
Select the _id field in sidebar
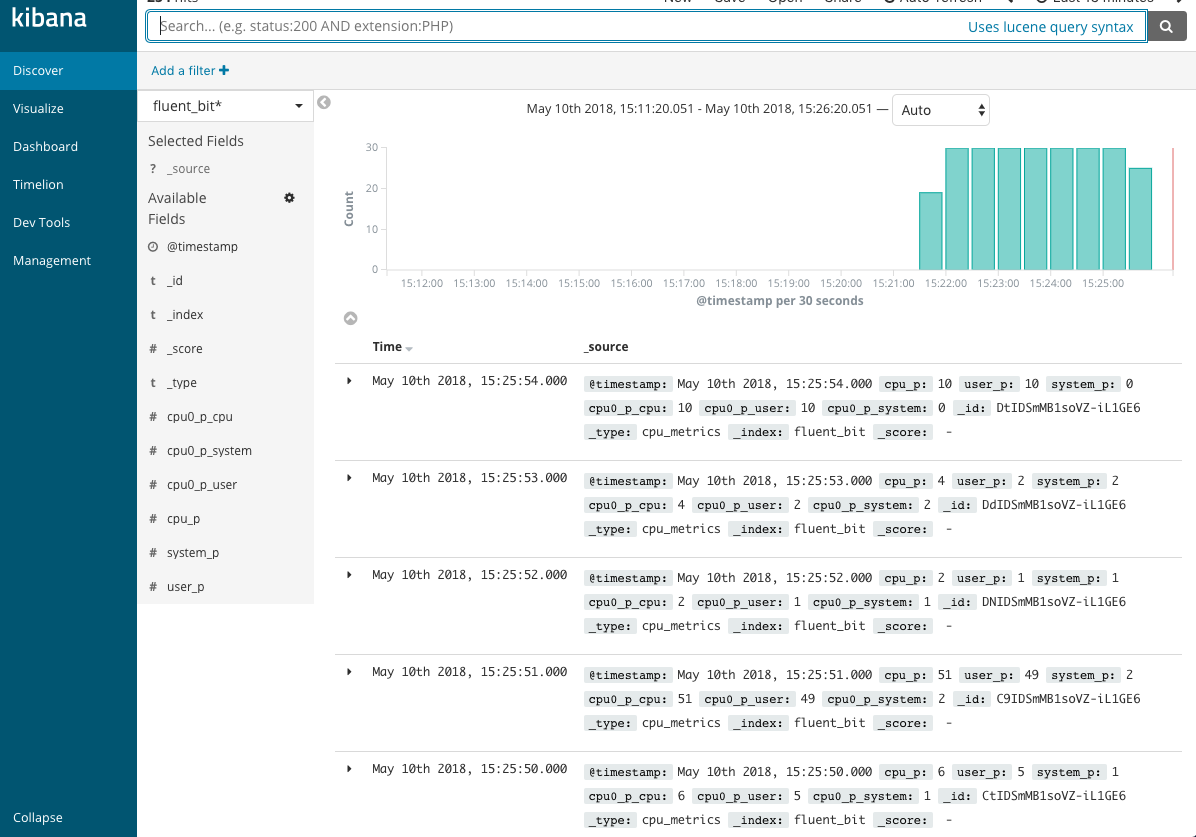[175, 281]
